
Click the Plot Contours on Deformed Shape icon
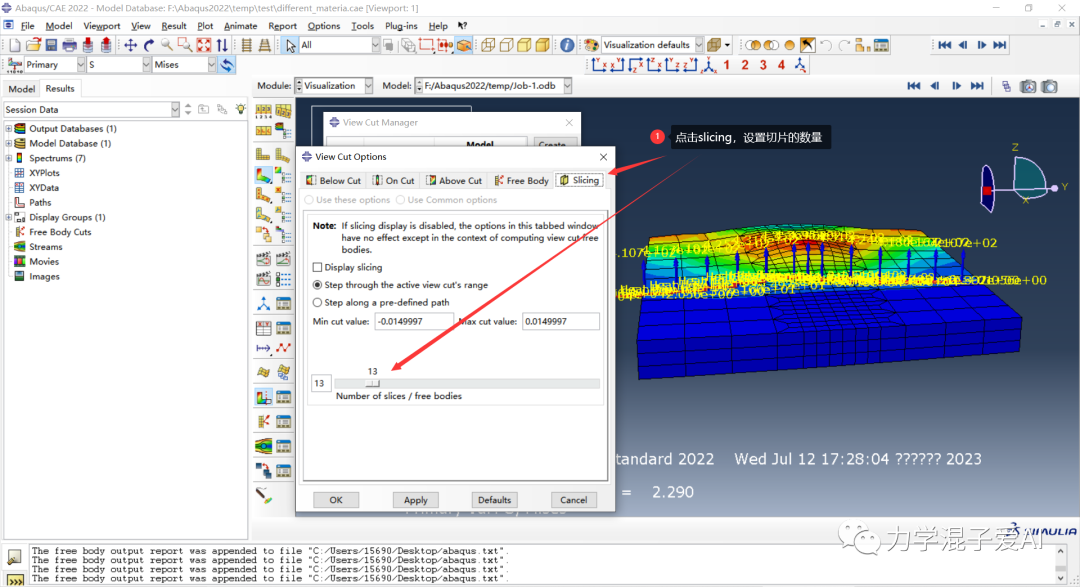[x=263, y=176]
